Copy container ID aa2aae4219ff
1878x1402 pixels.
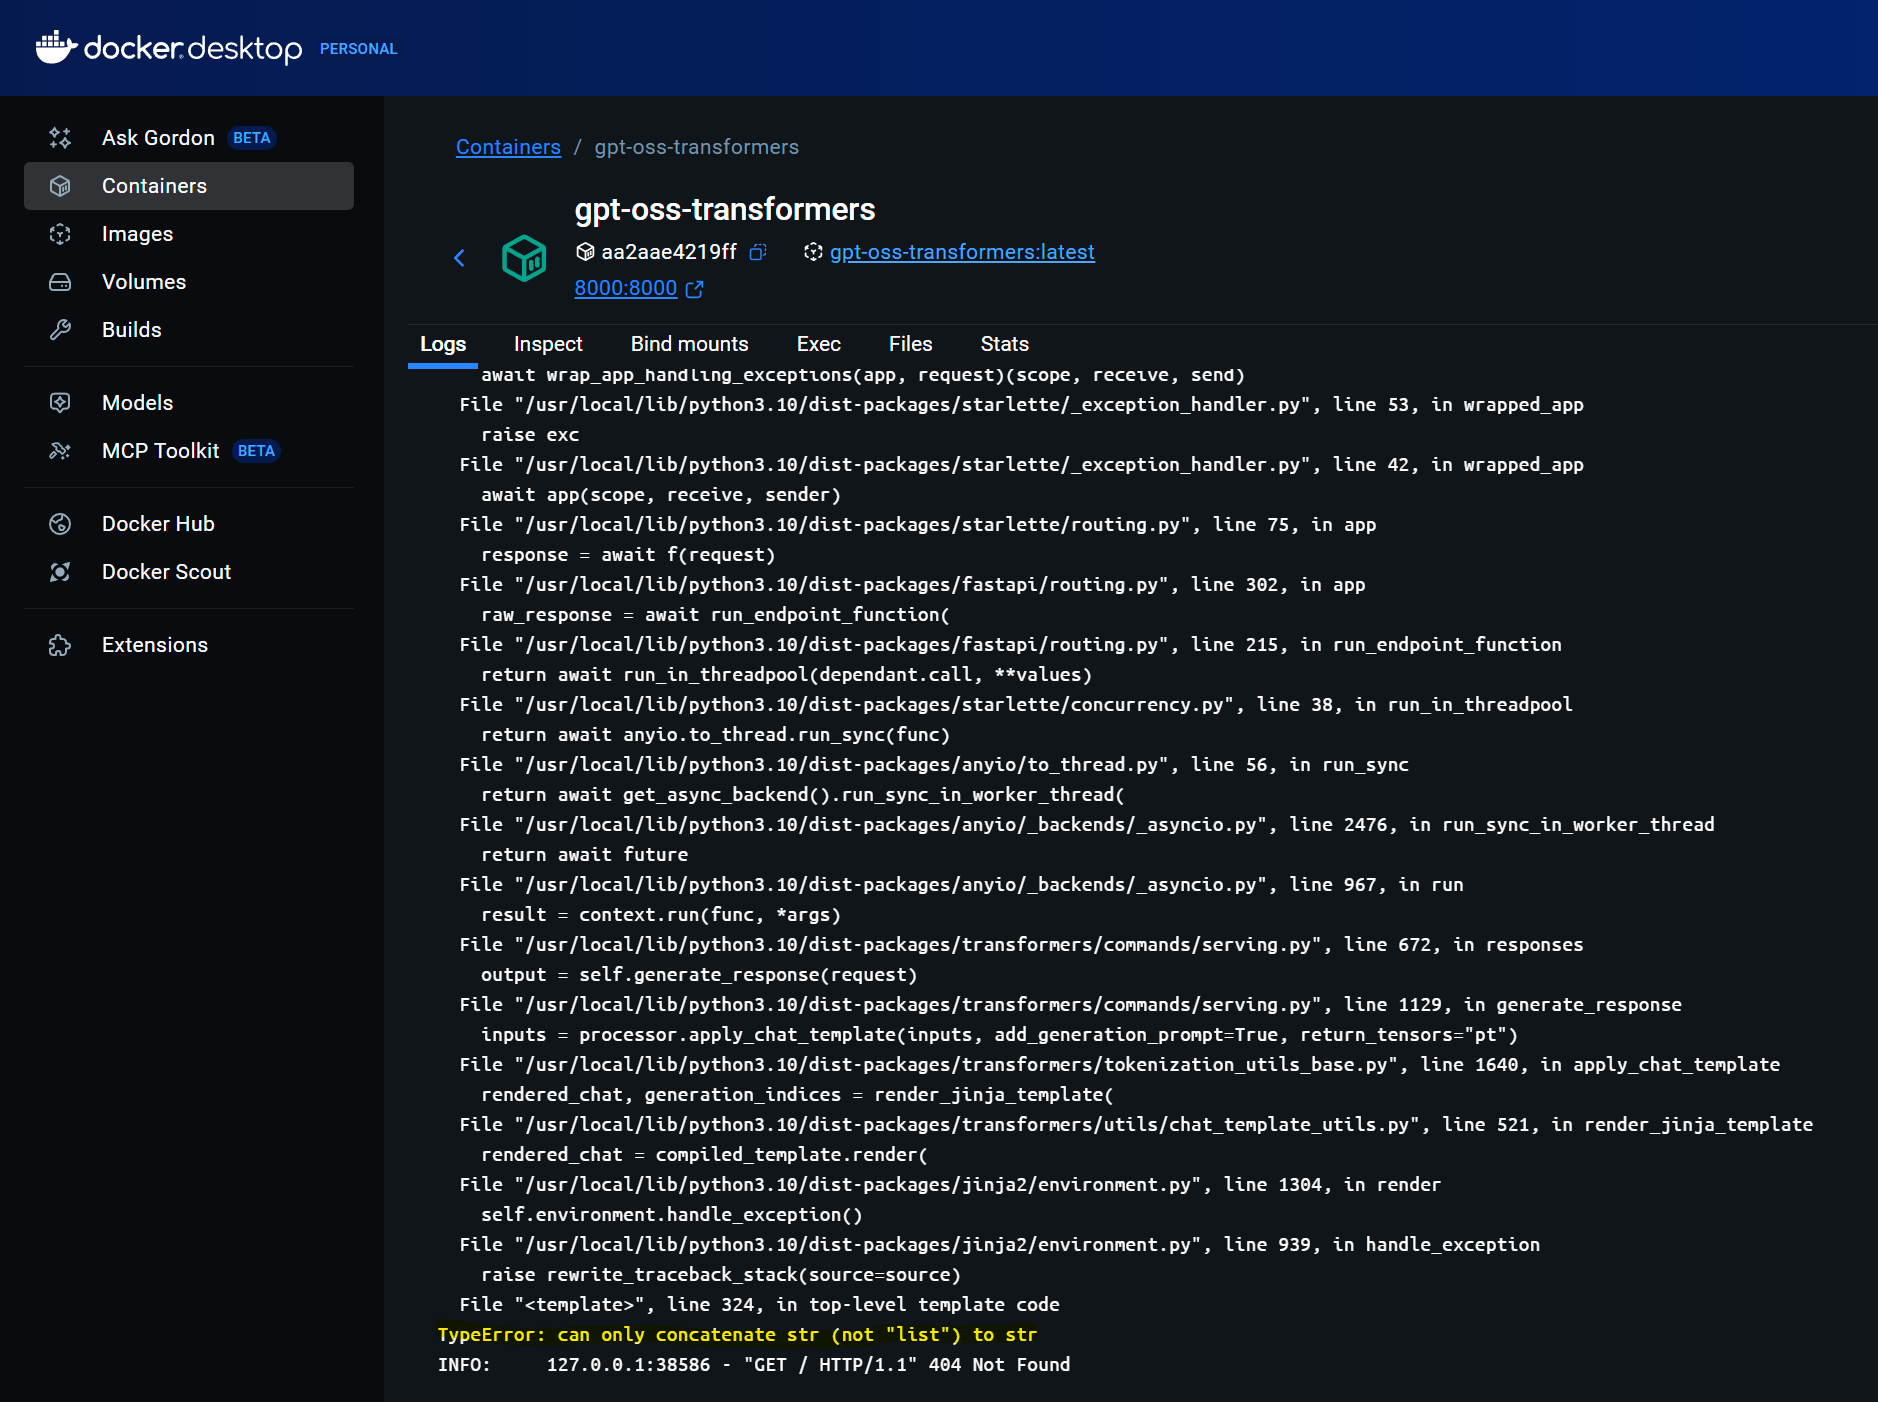pos(758,252)
